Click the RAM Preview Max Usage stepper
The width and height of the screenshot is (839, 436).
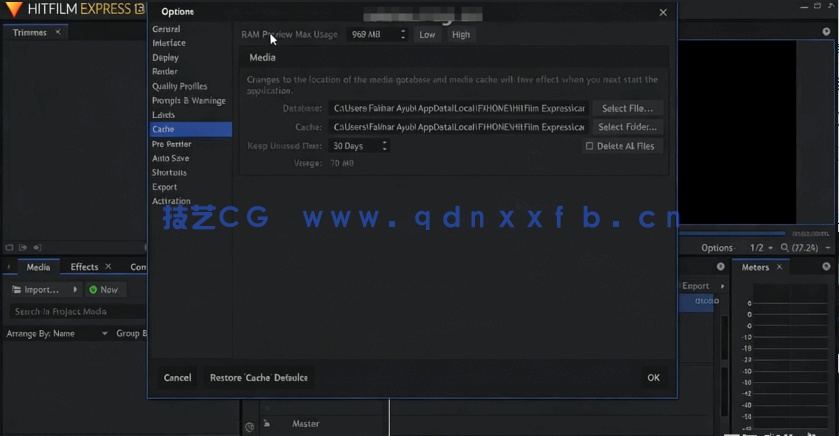[403, 35]
